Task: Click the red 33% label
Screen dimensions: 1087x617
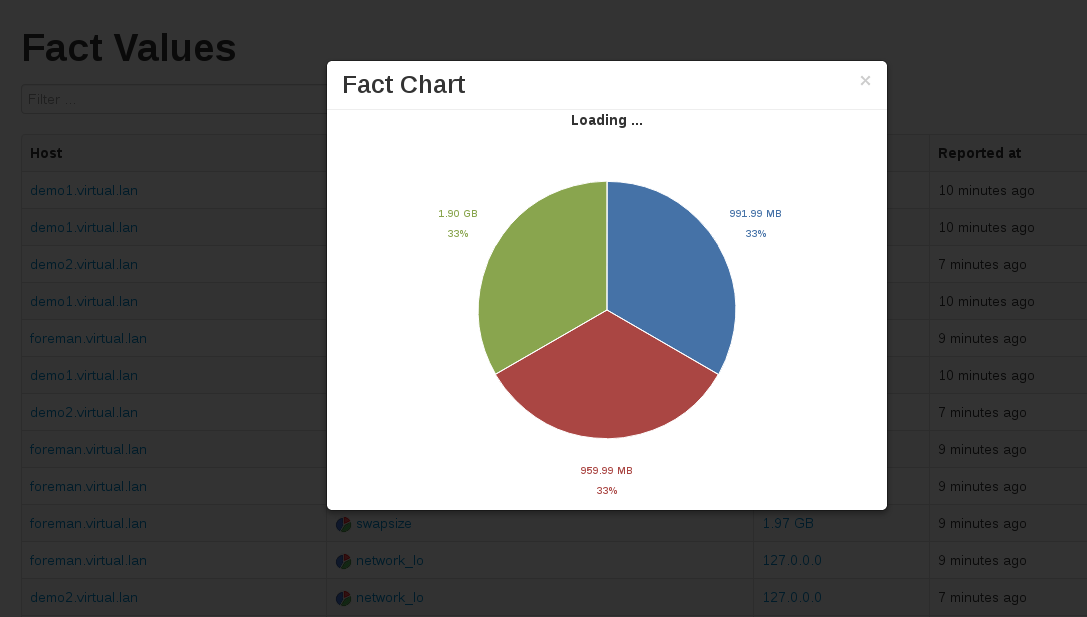Action: click(x=607, y=490)
